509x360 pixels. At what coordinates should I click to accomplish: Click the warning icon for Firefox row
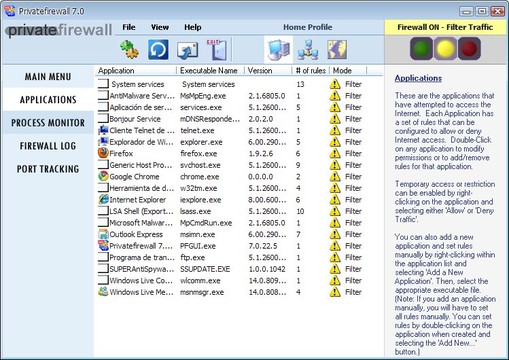click(335, 153)
